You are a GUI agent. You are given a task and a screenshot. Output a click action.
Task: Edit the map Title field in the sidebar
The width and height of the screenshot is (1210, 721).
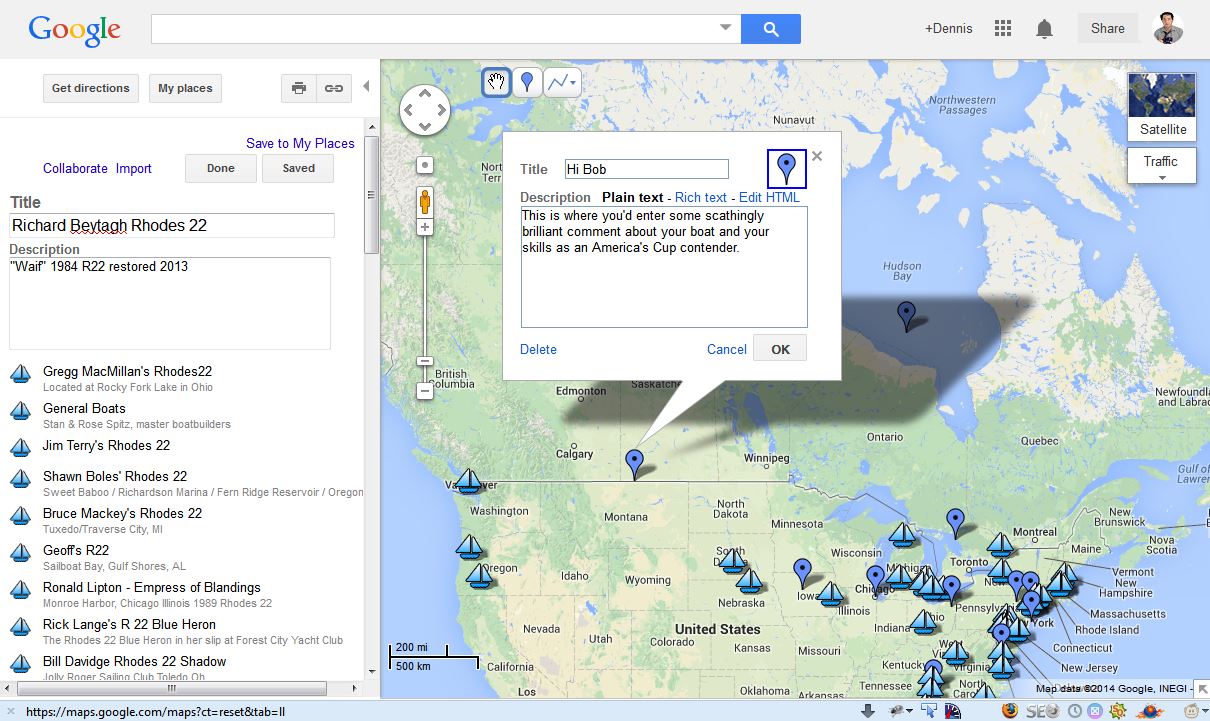pos(172,225)
